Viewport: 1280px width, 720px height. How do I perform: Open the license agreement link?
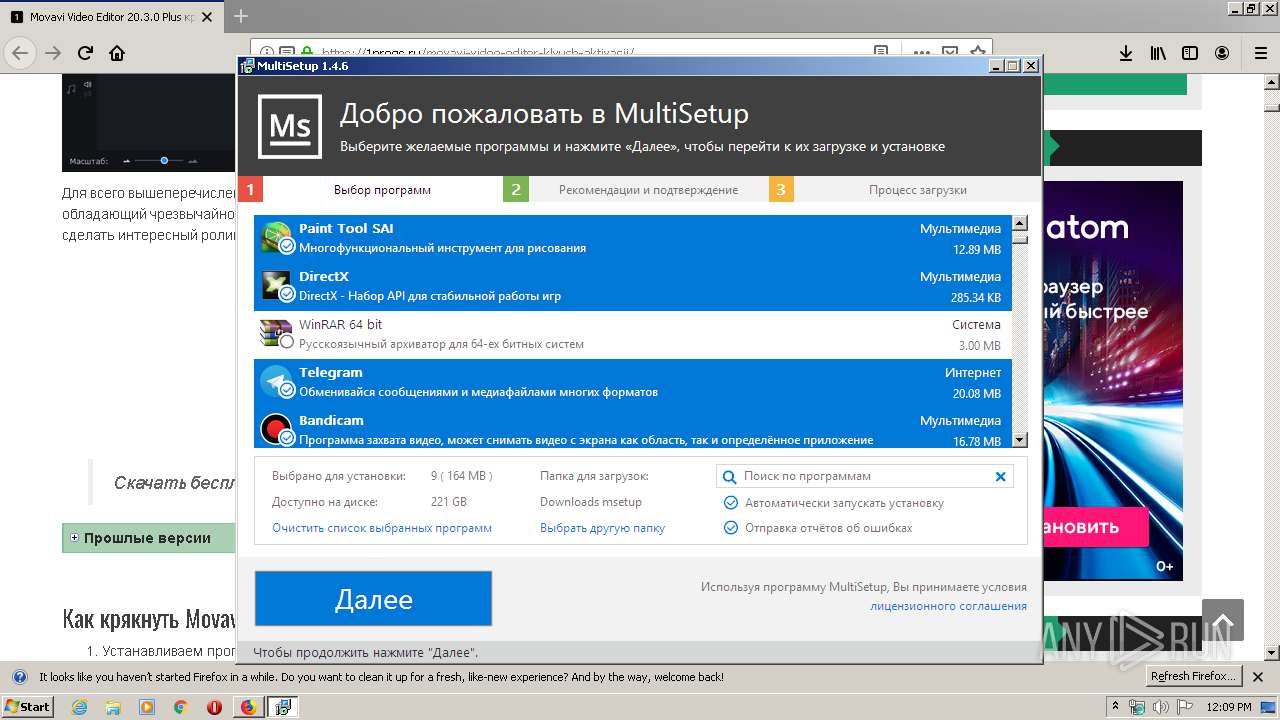pyautogui.click(x=948, y=606)
